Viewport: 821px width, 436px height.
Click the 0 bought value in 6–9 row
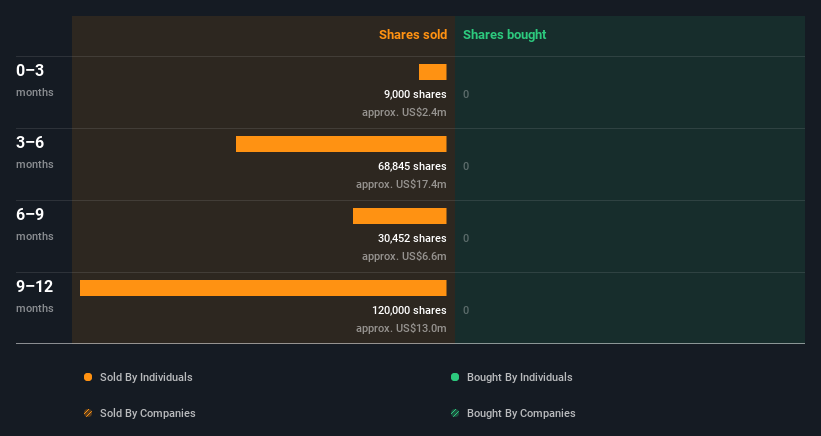(466, 238)
